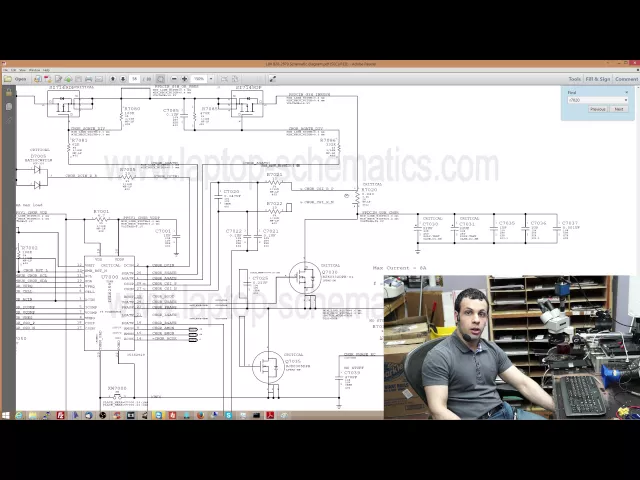This screenshot has height=480, width=640.
Task: Enter read mode with expand arrows icon
Action: point(272,79)
